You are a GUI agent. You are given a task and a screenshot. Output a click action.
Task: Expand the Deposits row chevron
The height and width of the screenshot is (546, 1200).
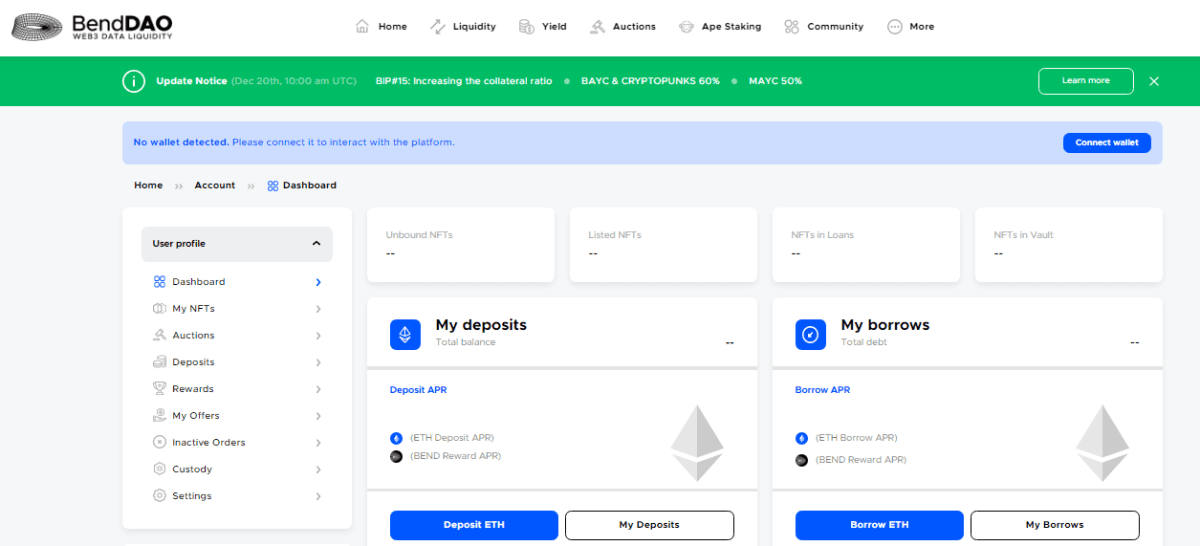click(318, 362)
